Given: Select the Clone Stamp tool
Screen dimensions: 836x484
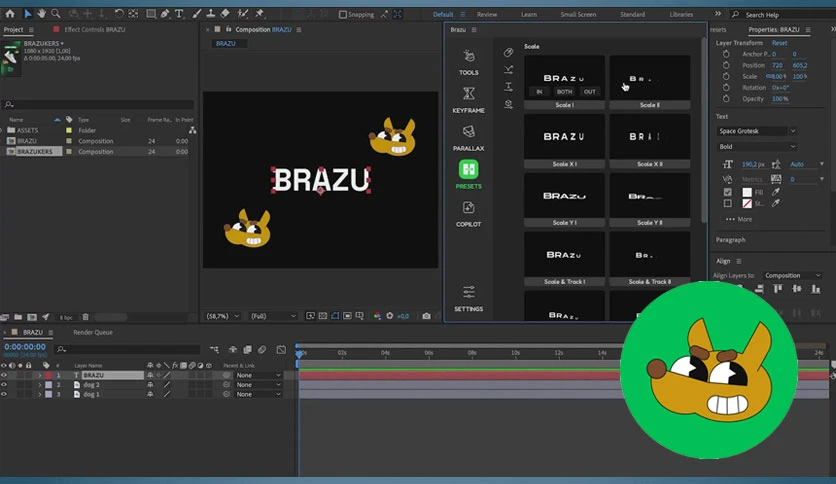Looking at the screenshot, I should tap(211, 14).
